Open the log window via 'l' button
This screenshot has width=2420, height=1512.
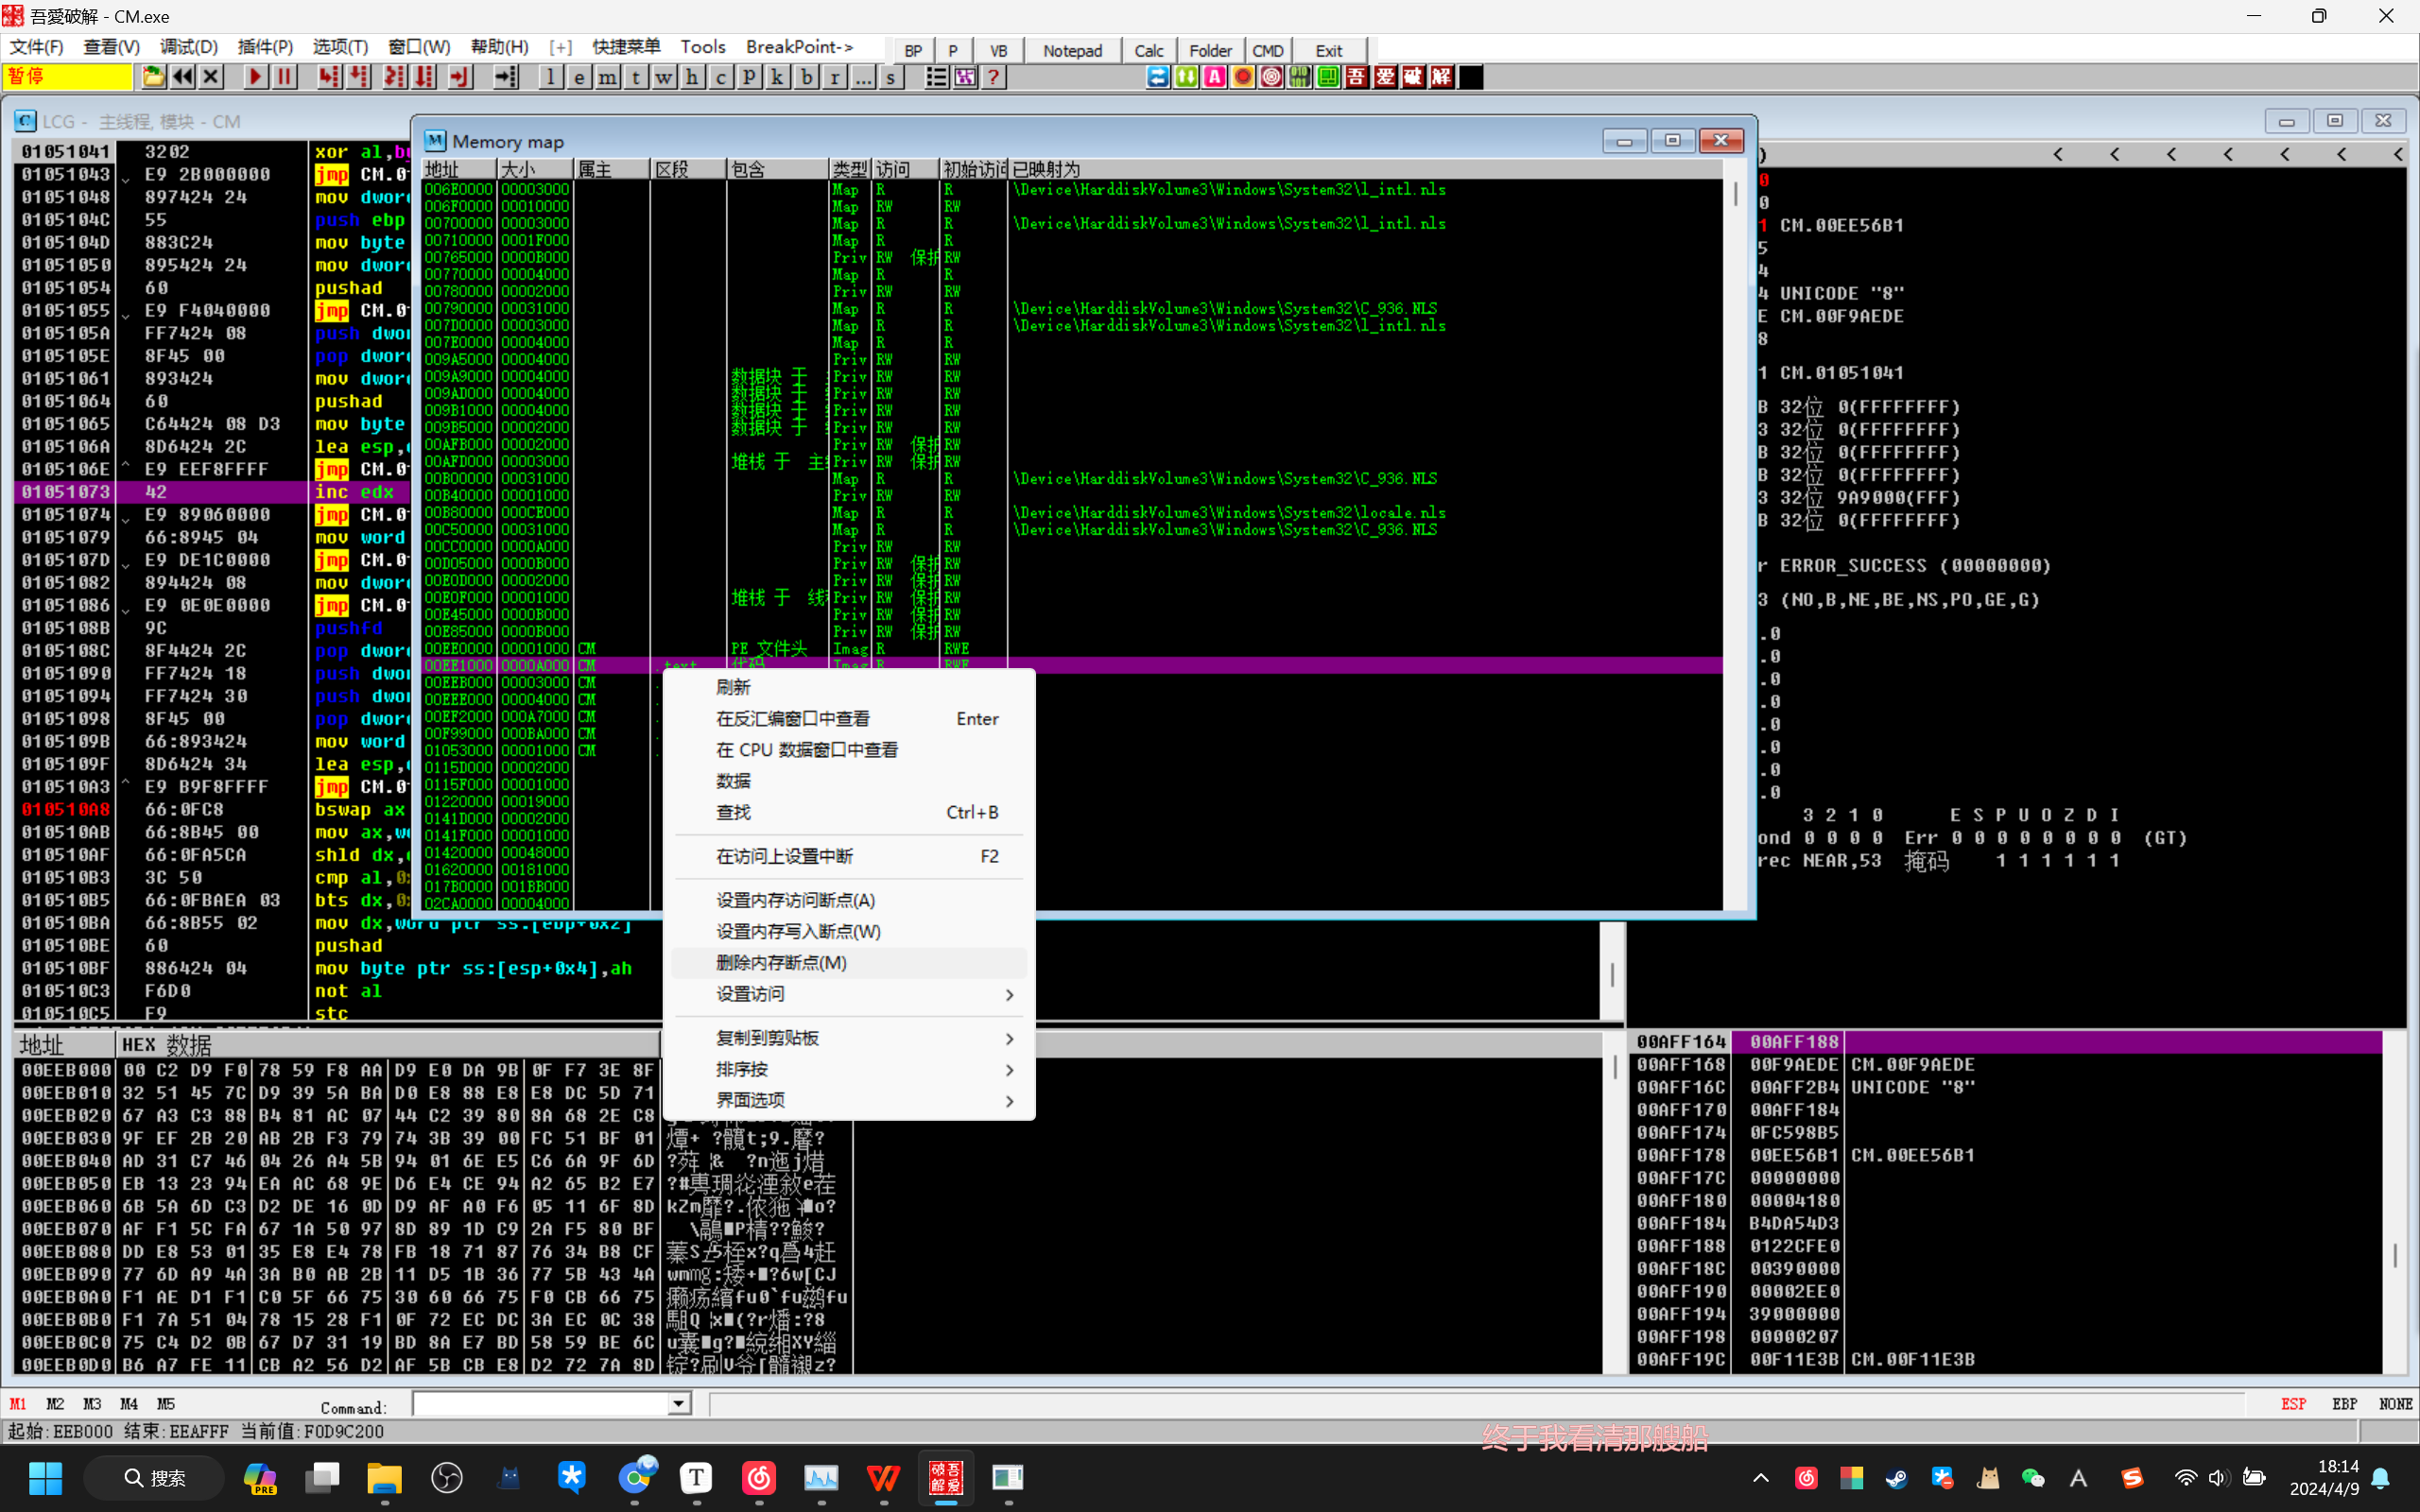pos(550,77)
